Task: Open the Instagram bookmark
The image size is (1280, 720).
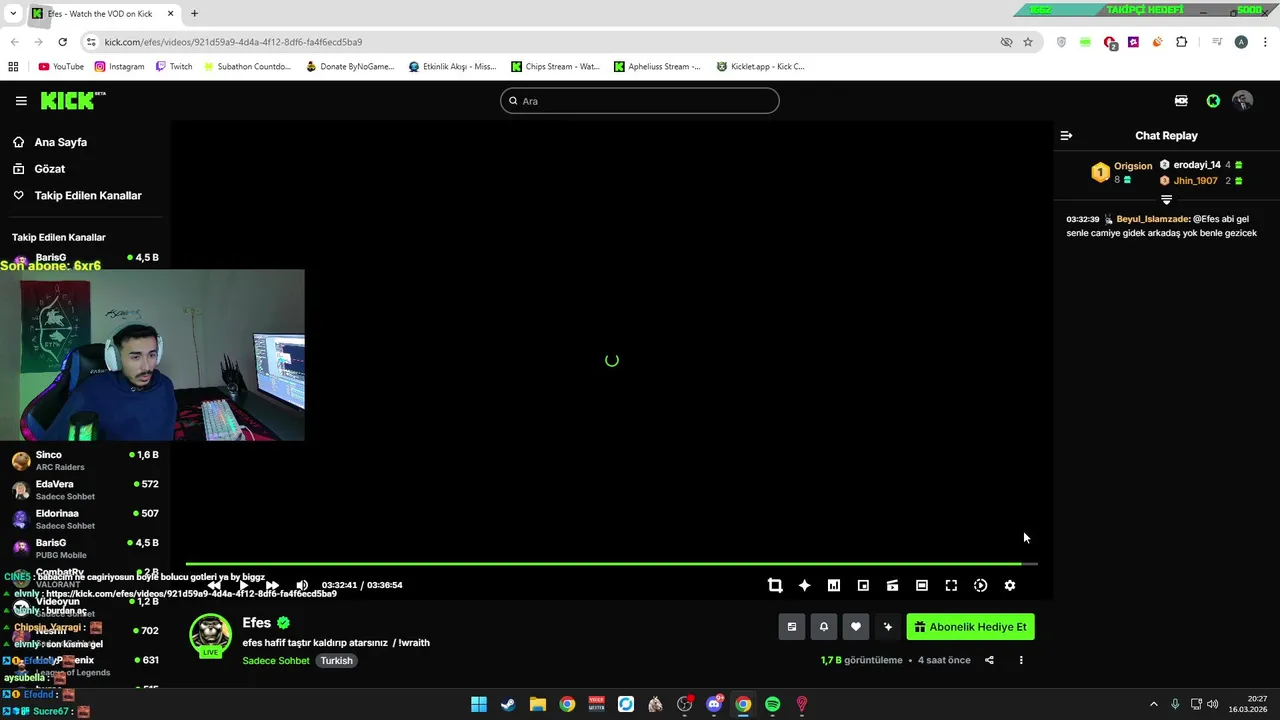Action: coord(119,67)
